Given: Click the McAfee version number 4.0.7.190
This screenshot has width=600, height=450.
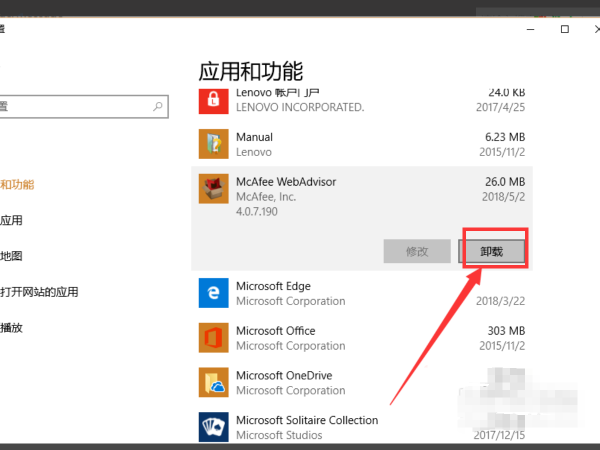Looking at the screenshot, I should (257, 212).
